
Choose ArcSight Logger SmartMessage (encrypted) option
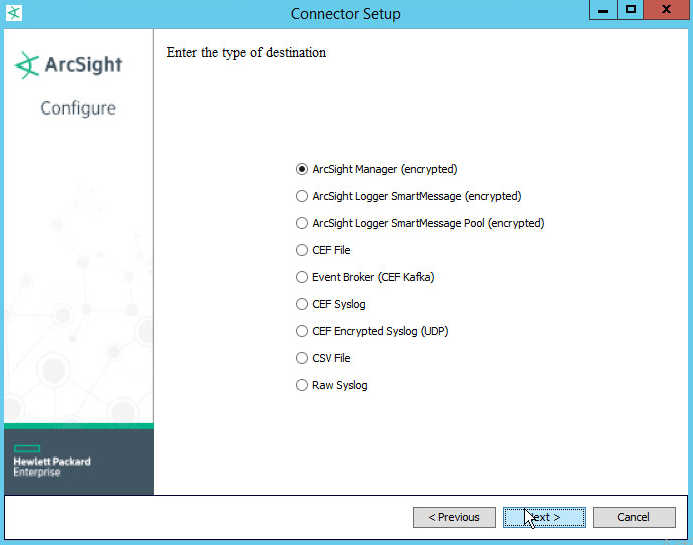tap(302, 196)
